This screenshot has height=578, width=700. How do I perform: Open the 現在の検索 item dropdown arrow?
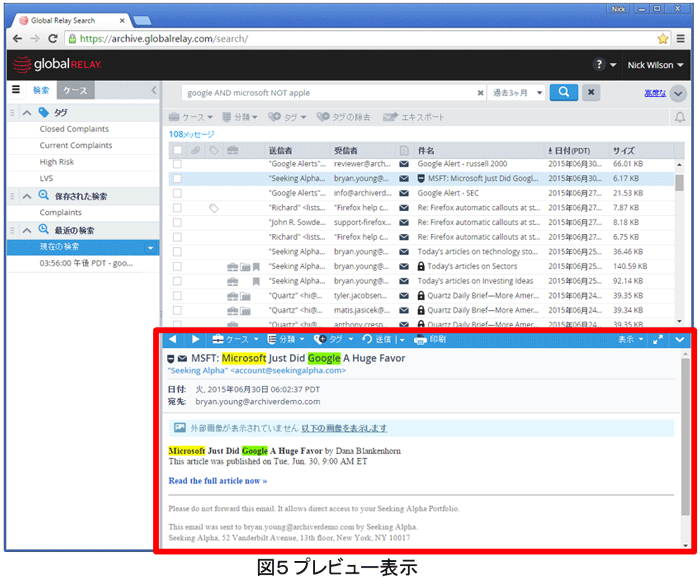(x=150, y=247)
